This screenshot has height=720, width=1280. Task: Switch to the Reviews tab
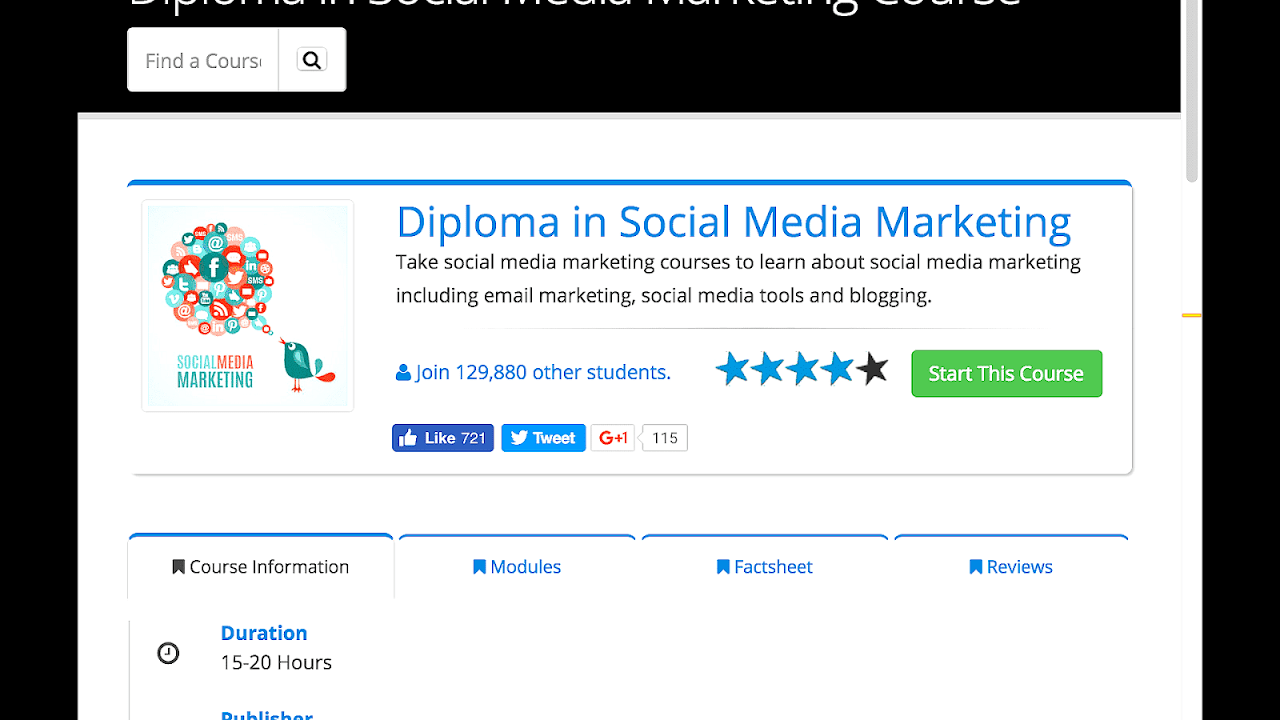pyautogui.click(x=1011, y=567)
